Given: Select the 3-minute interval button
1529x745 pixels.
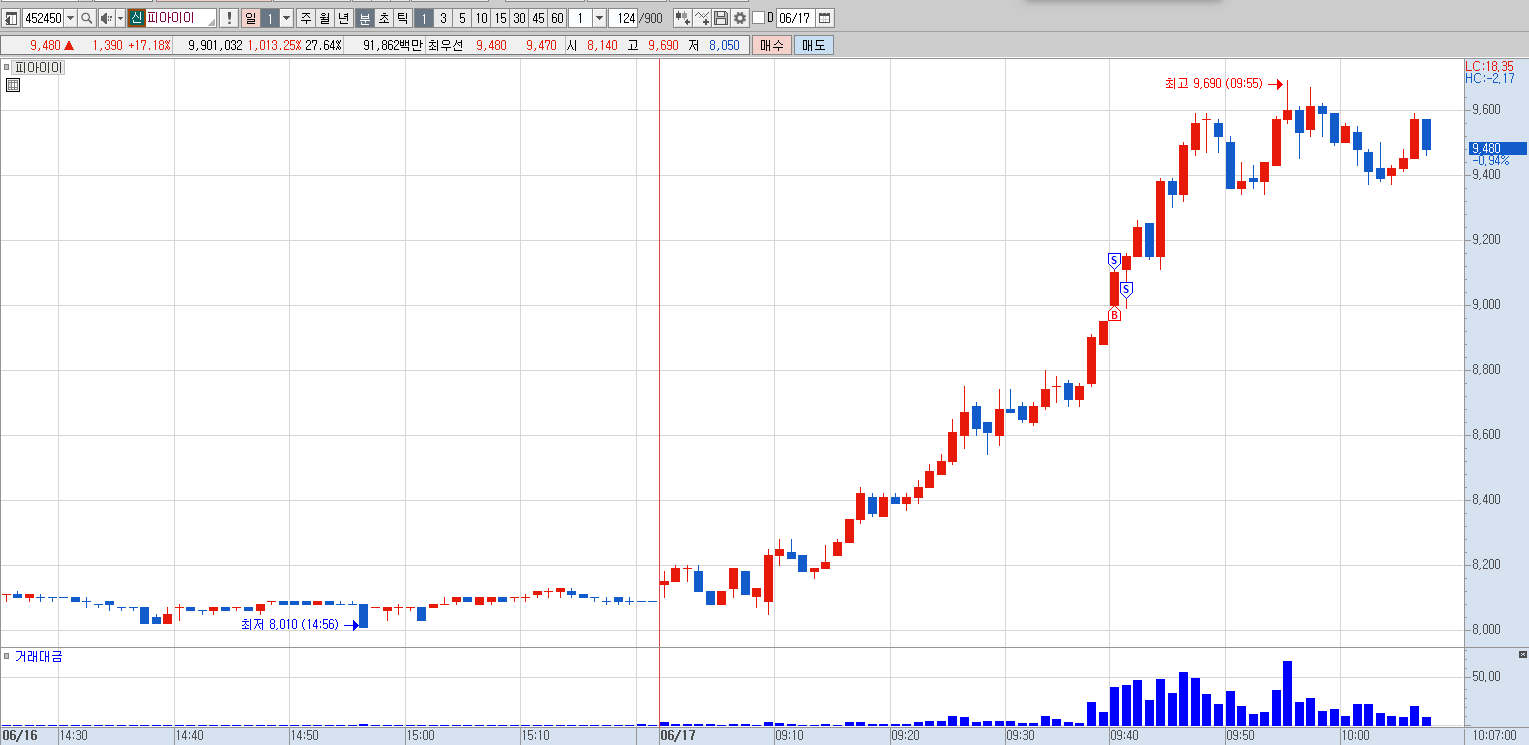Looking at the screenshot, I should coord(443,18).
